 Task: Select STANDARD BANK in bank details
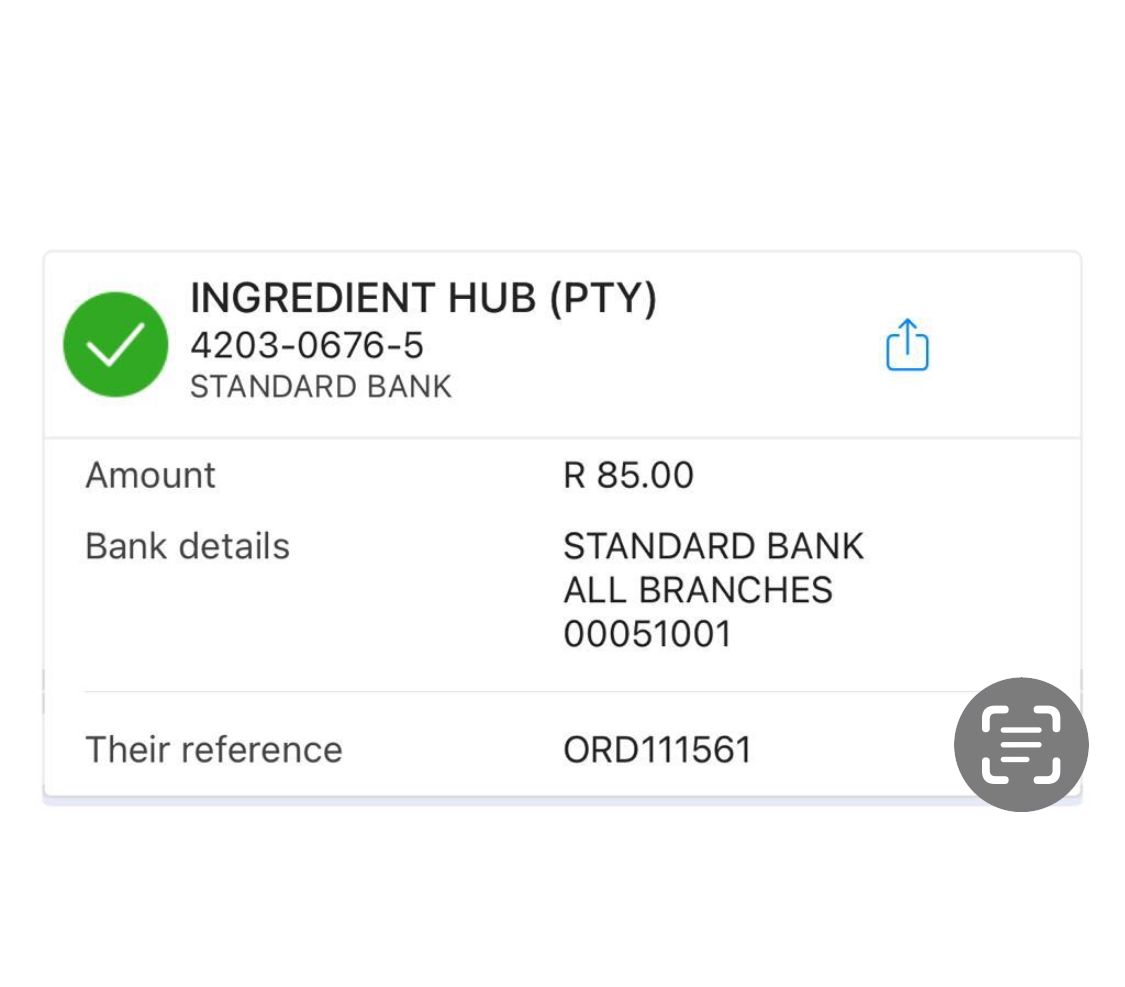(x=713, y=547)
